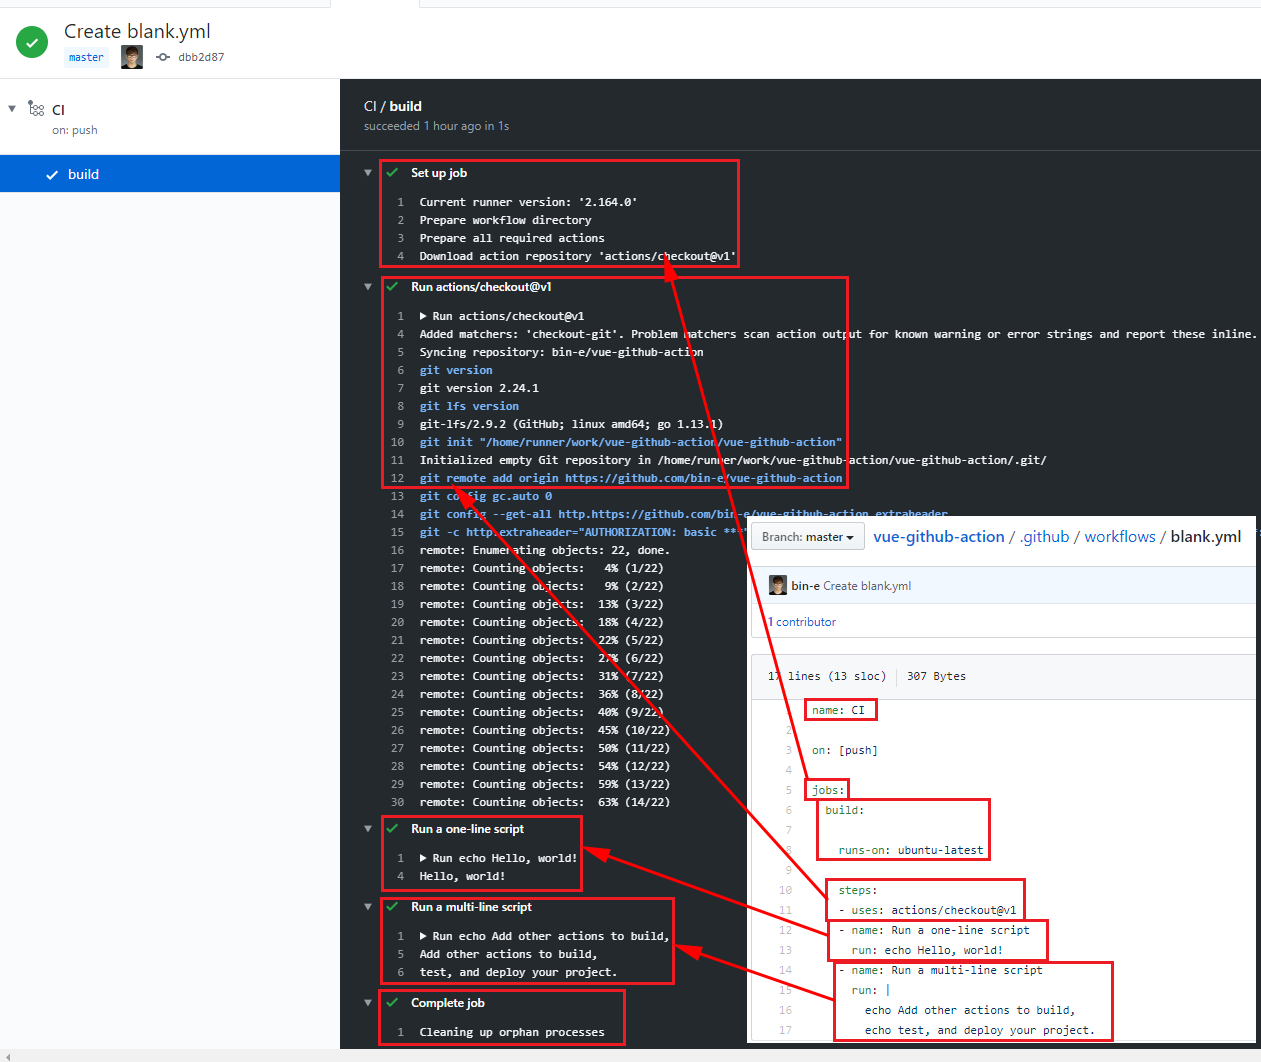Screen dimensions: 1261x1062
Task: Click the 'name: CI' line in blank.yml
Action: tap(838, 710)
